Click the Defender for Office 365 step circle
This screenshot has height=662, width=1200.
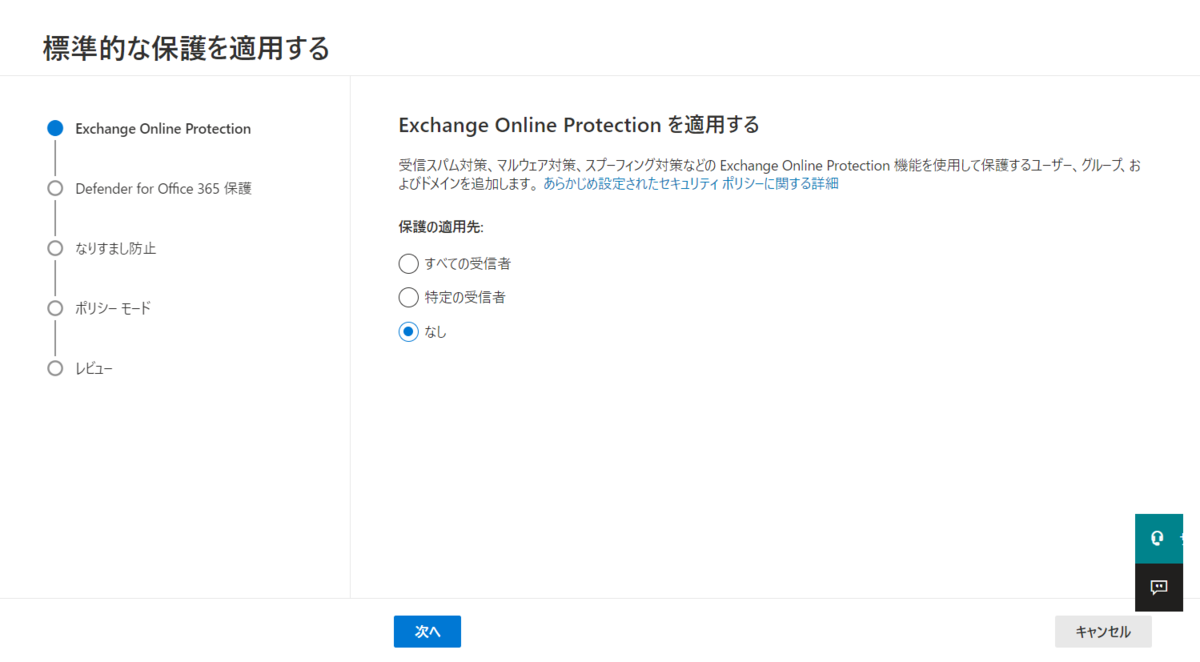tap(55, 188)
